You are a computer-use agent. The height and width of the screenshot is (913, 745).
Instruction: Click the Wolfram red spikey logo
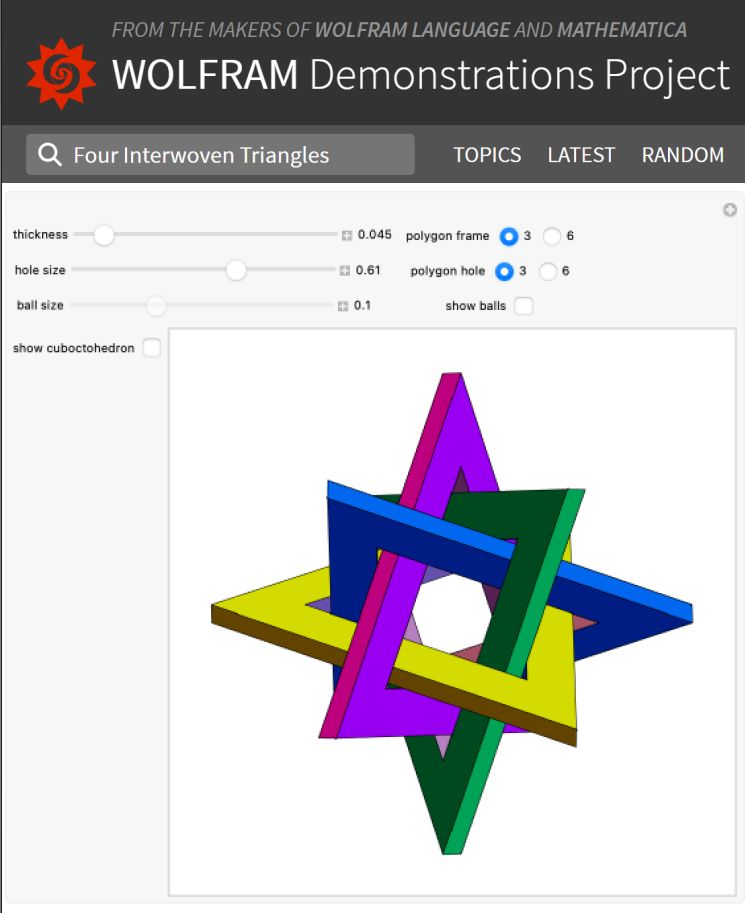(x=61, y=75)
